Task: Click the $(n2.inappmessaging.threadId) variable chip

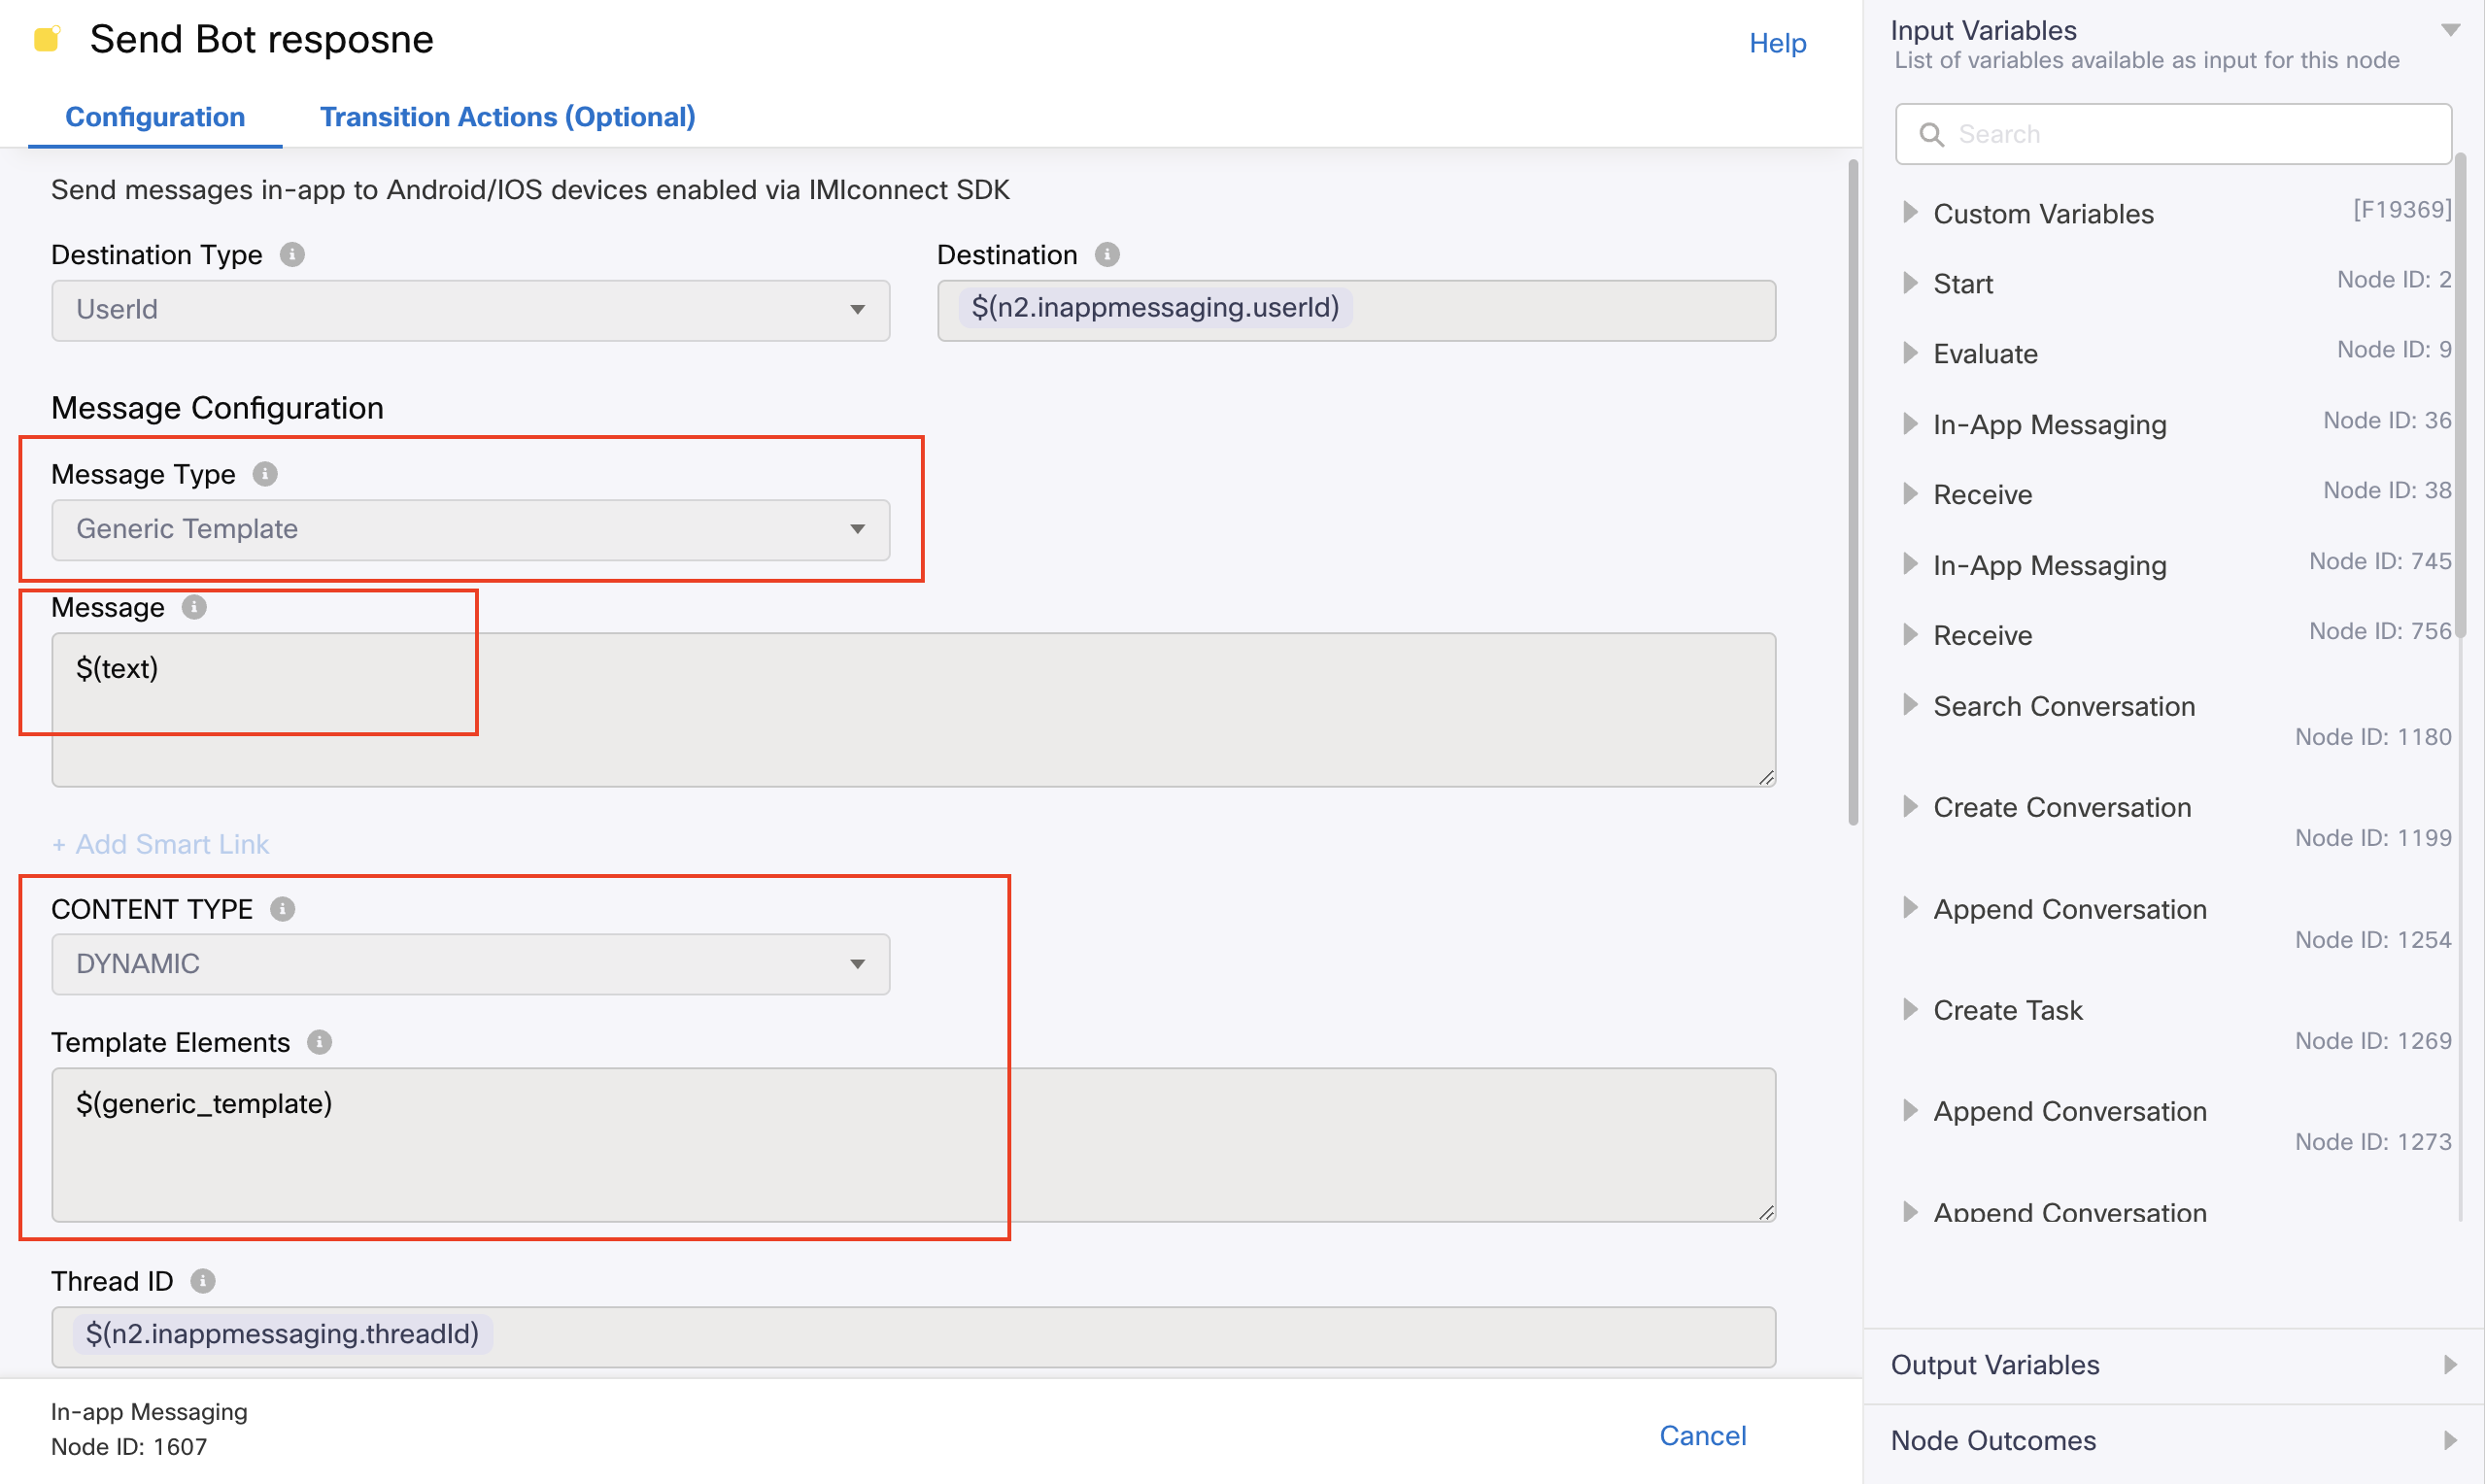Action: (282, 1334)
